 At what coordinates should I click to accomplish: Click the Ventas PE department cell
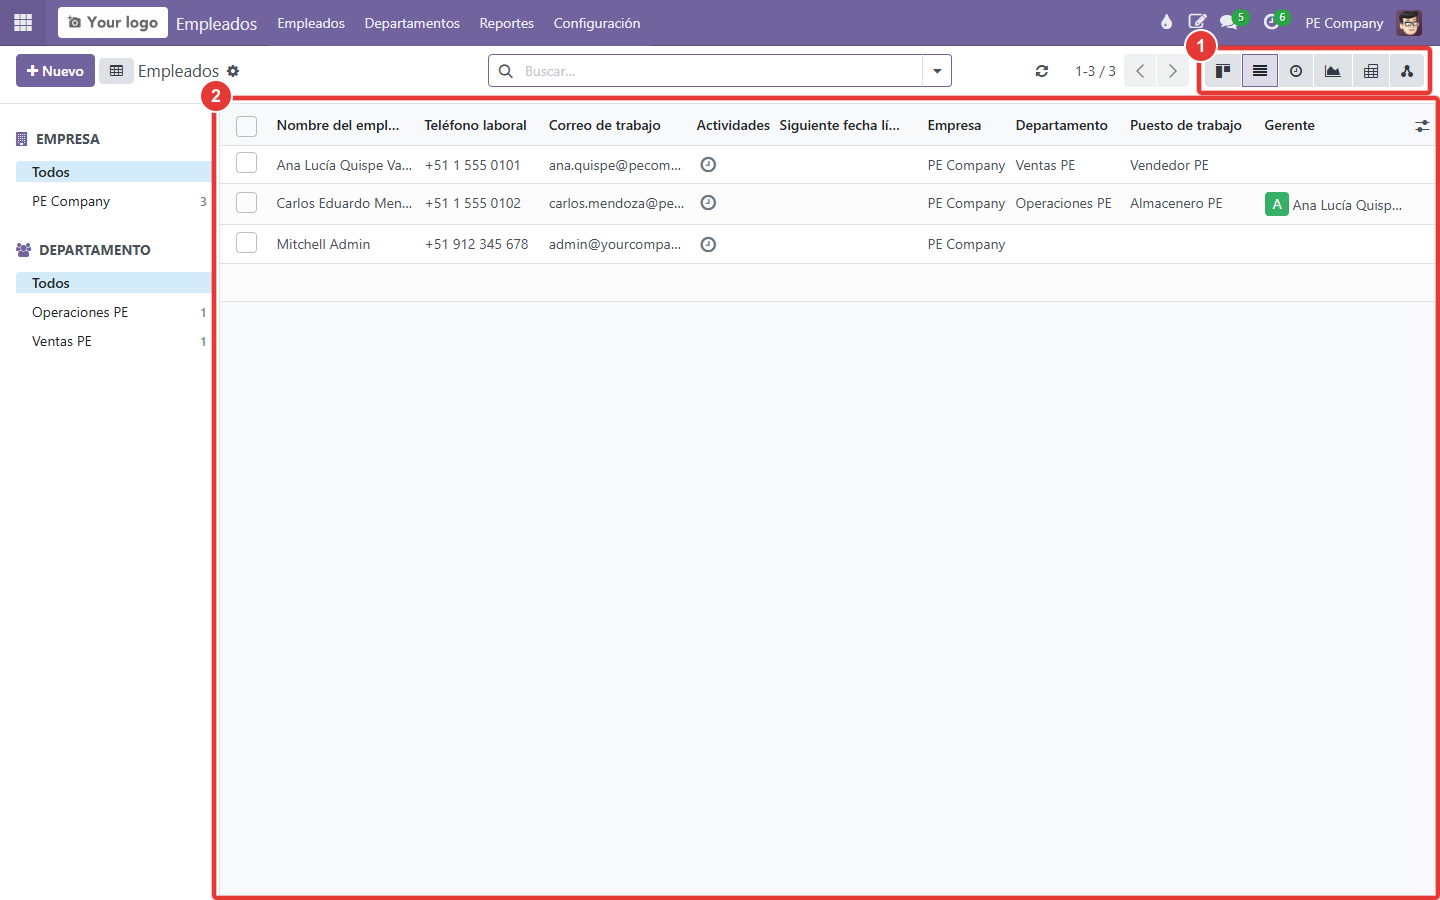1045,165
